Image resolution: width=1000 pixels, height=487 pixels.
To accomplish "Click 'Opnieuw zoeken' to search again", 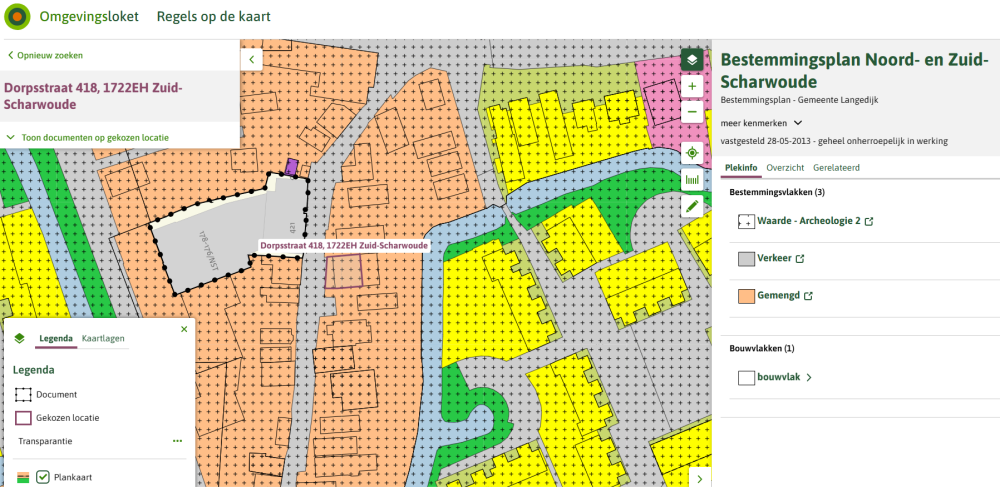I will [x=45, y=56].
